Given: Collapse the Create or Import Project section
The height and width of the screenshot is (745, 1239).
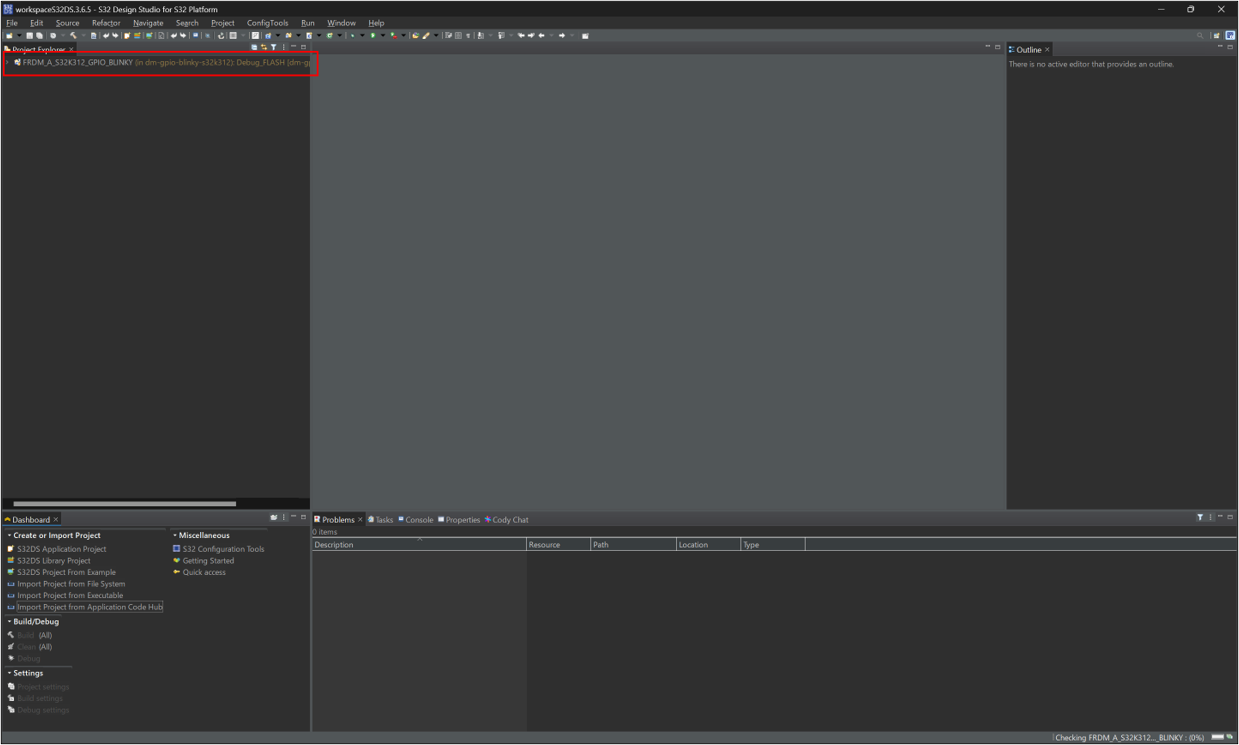Looking at the screenshot, I should click(x=9, y=536).
